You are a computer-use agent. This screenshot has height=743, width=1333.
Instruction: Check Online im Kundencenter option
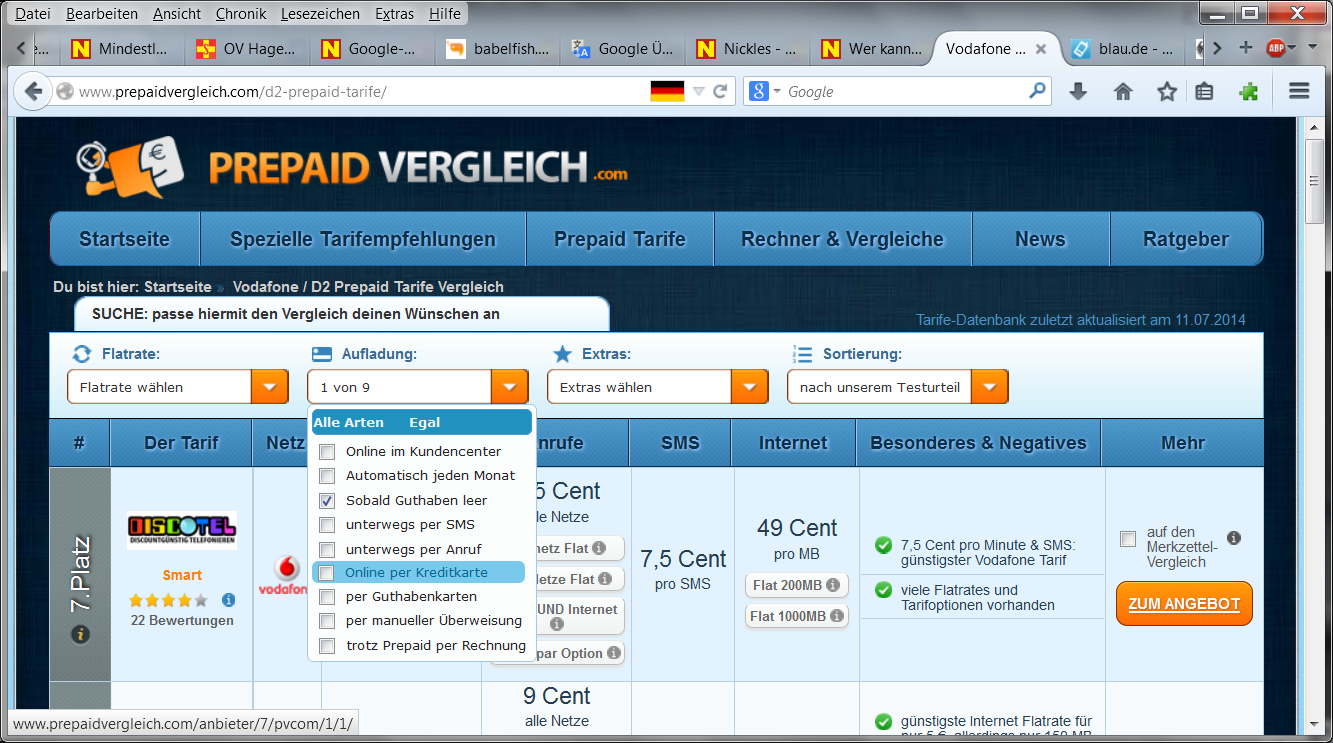pos(327,451)
